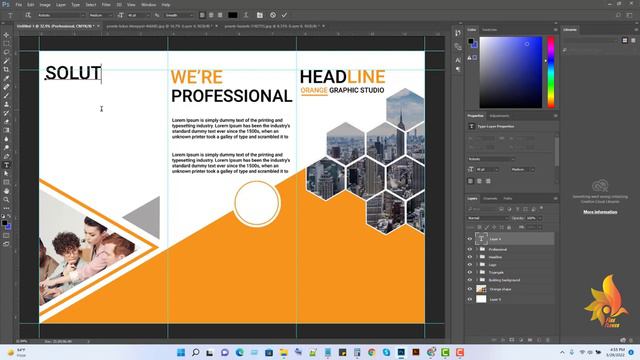Select the Rectangular Marquee tool
Viewport: 640px width, 360px height.
[x=6, y=44]
